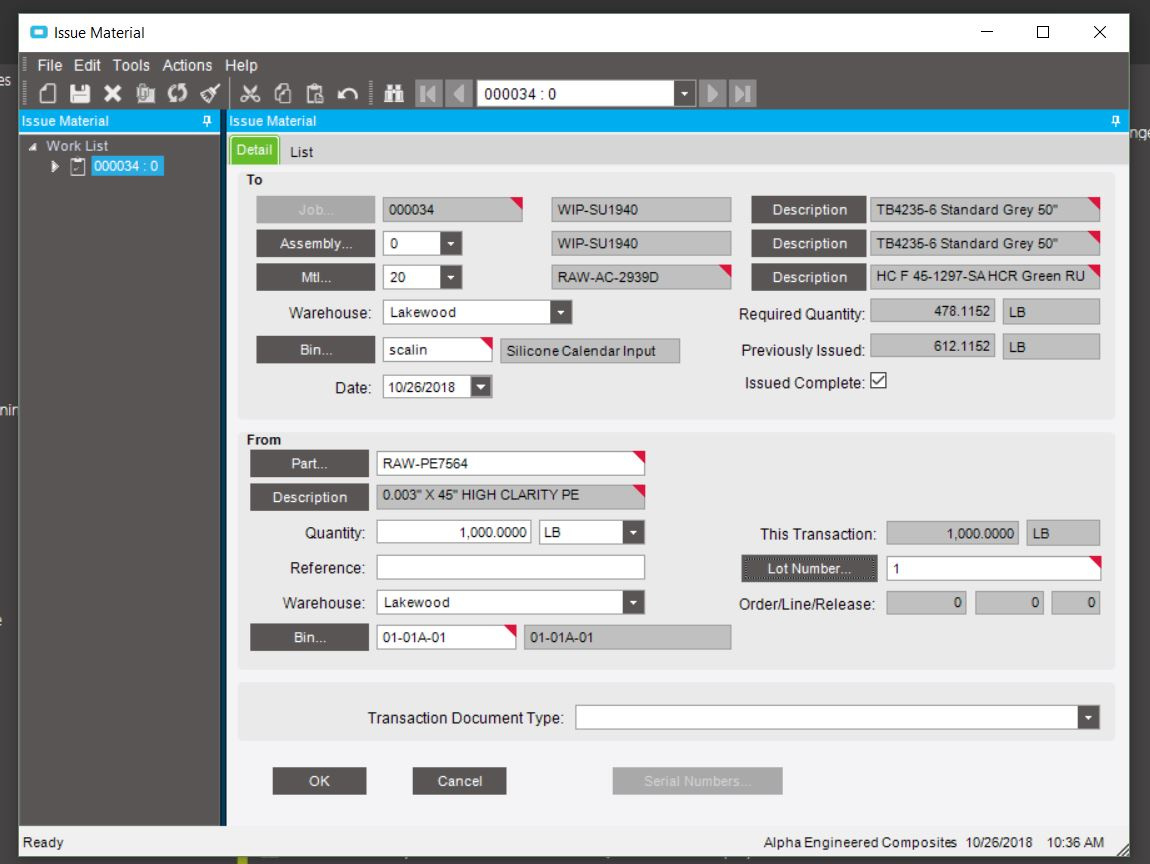
Task: Click the Previously Issued value 612.1152
Action: pos(932,346)
